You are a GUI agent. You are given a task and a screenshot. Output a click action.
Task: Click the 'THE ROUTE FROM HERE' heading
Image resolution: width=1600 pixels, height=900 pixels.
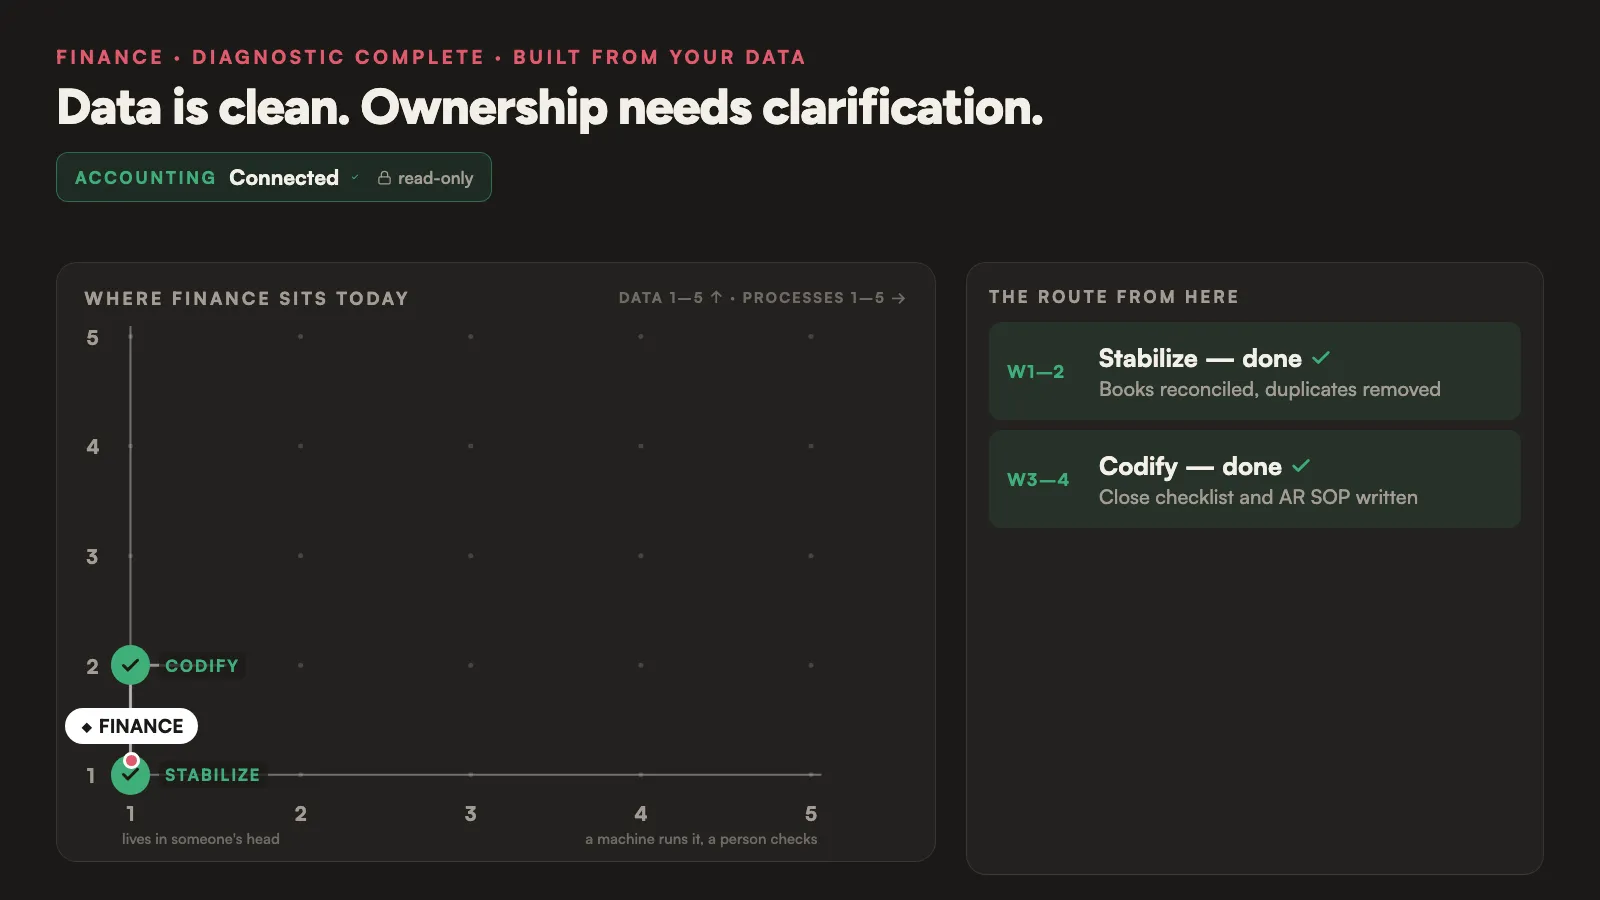(1114, 297)
